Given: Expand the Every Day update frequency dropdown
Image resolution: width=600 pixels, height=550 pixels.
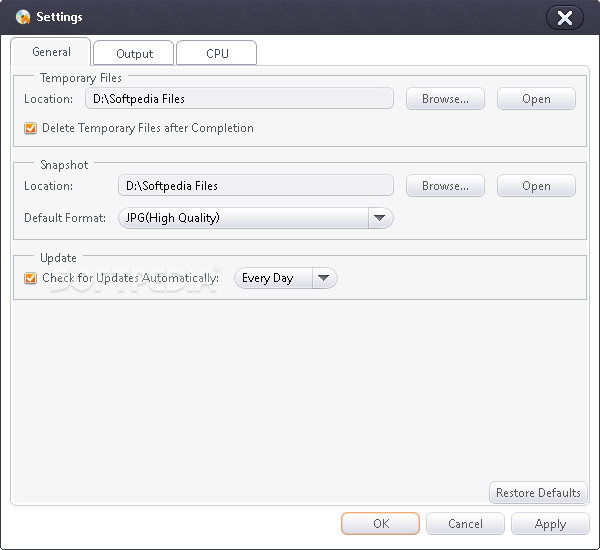Looking at the screenshot, I should [x=325, y=279].
